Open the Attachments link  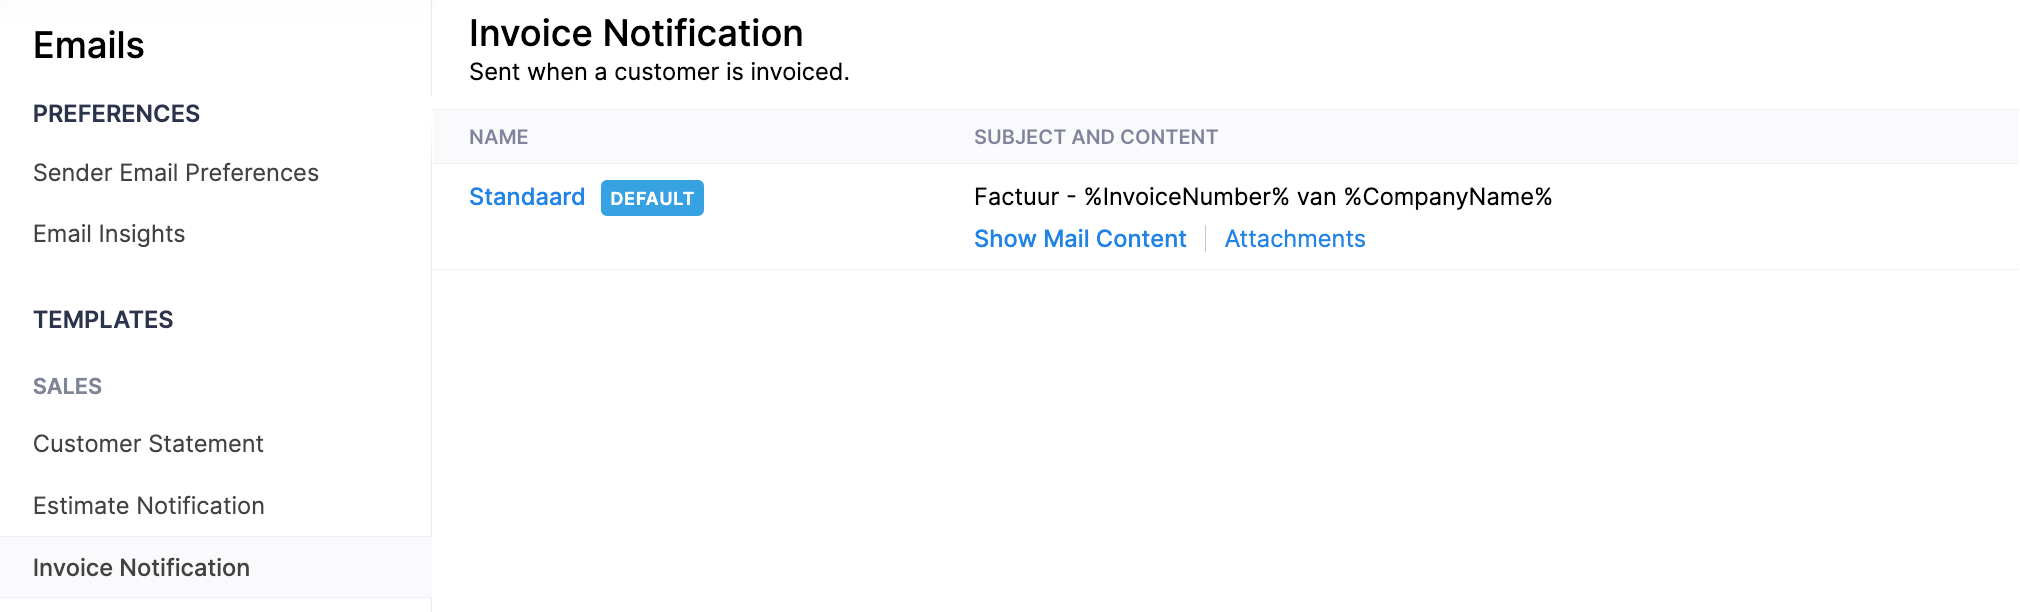pos(1294,239)
